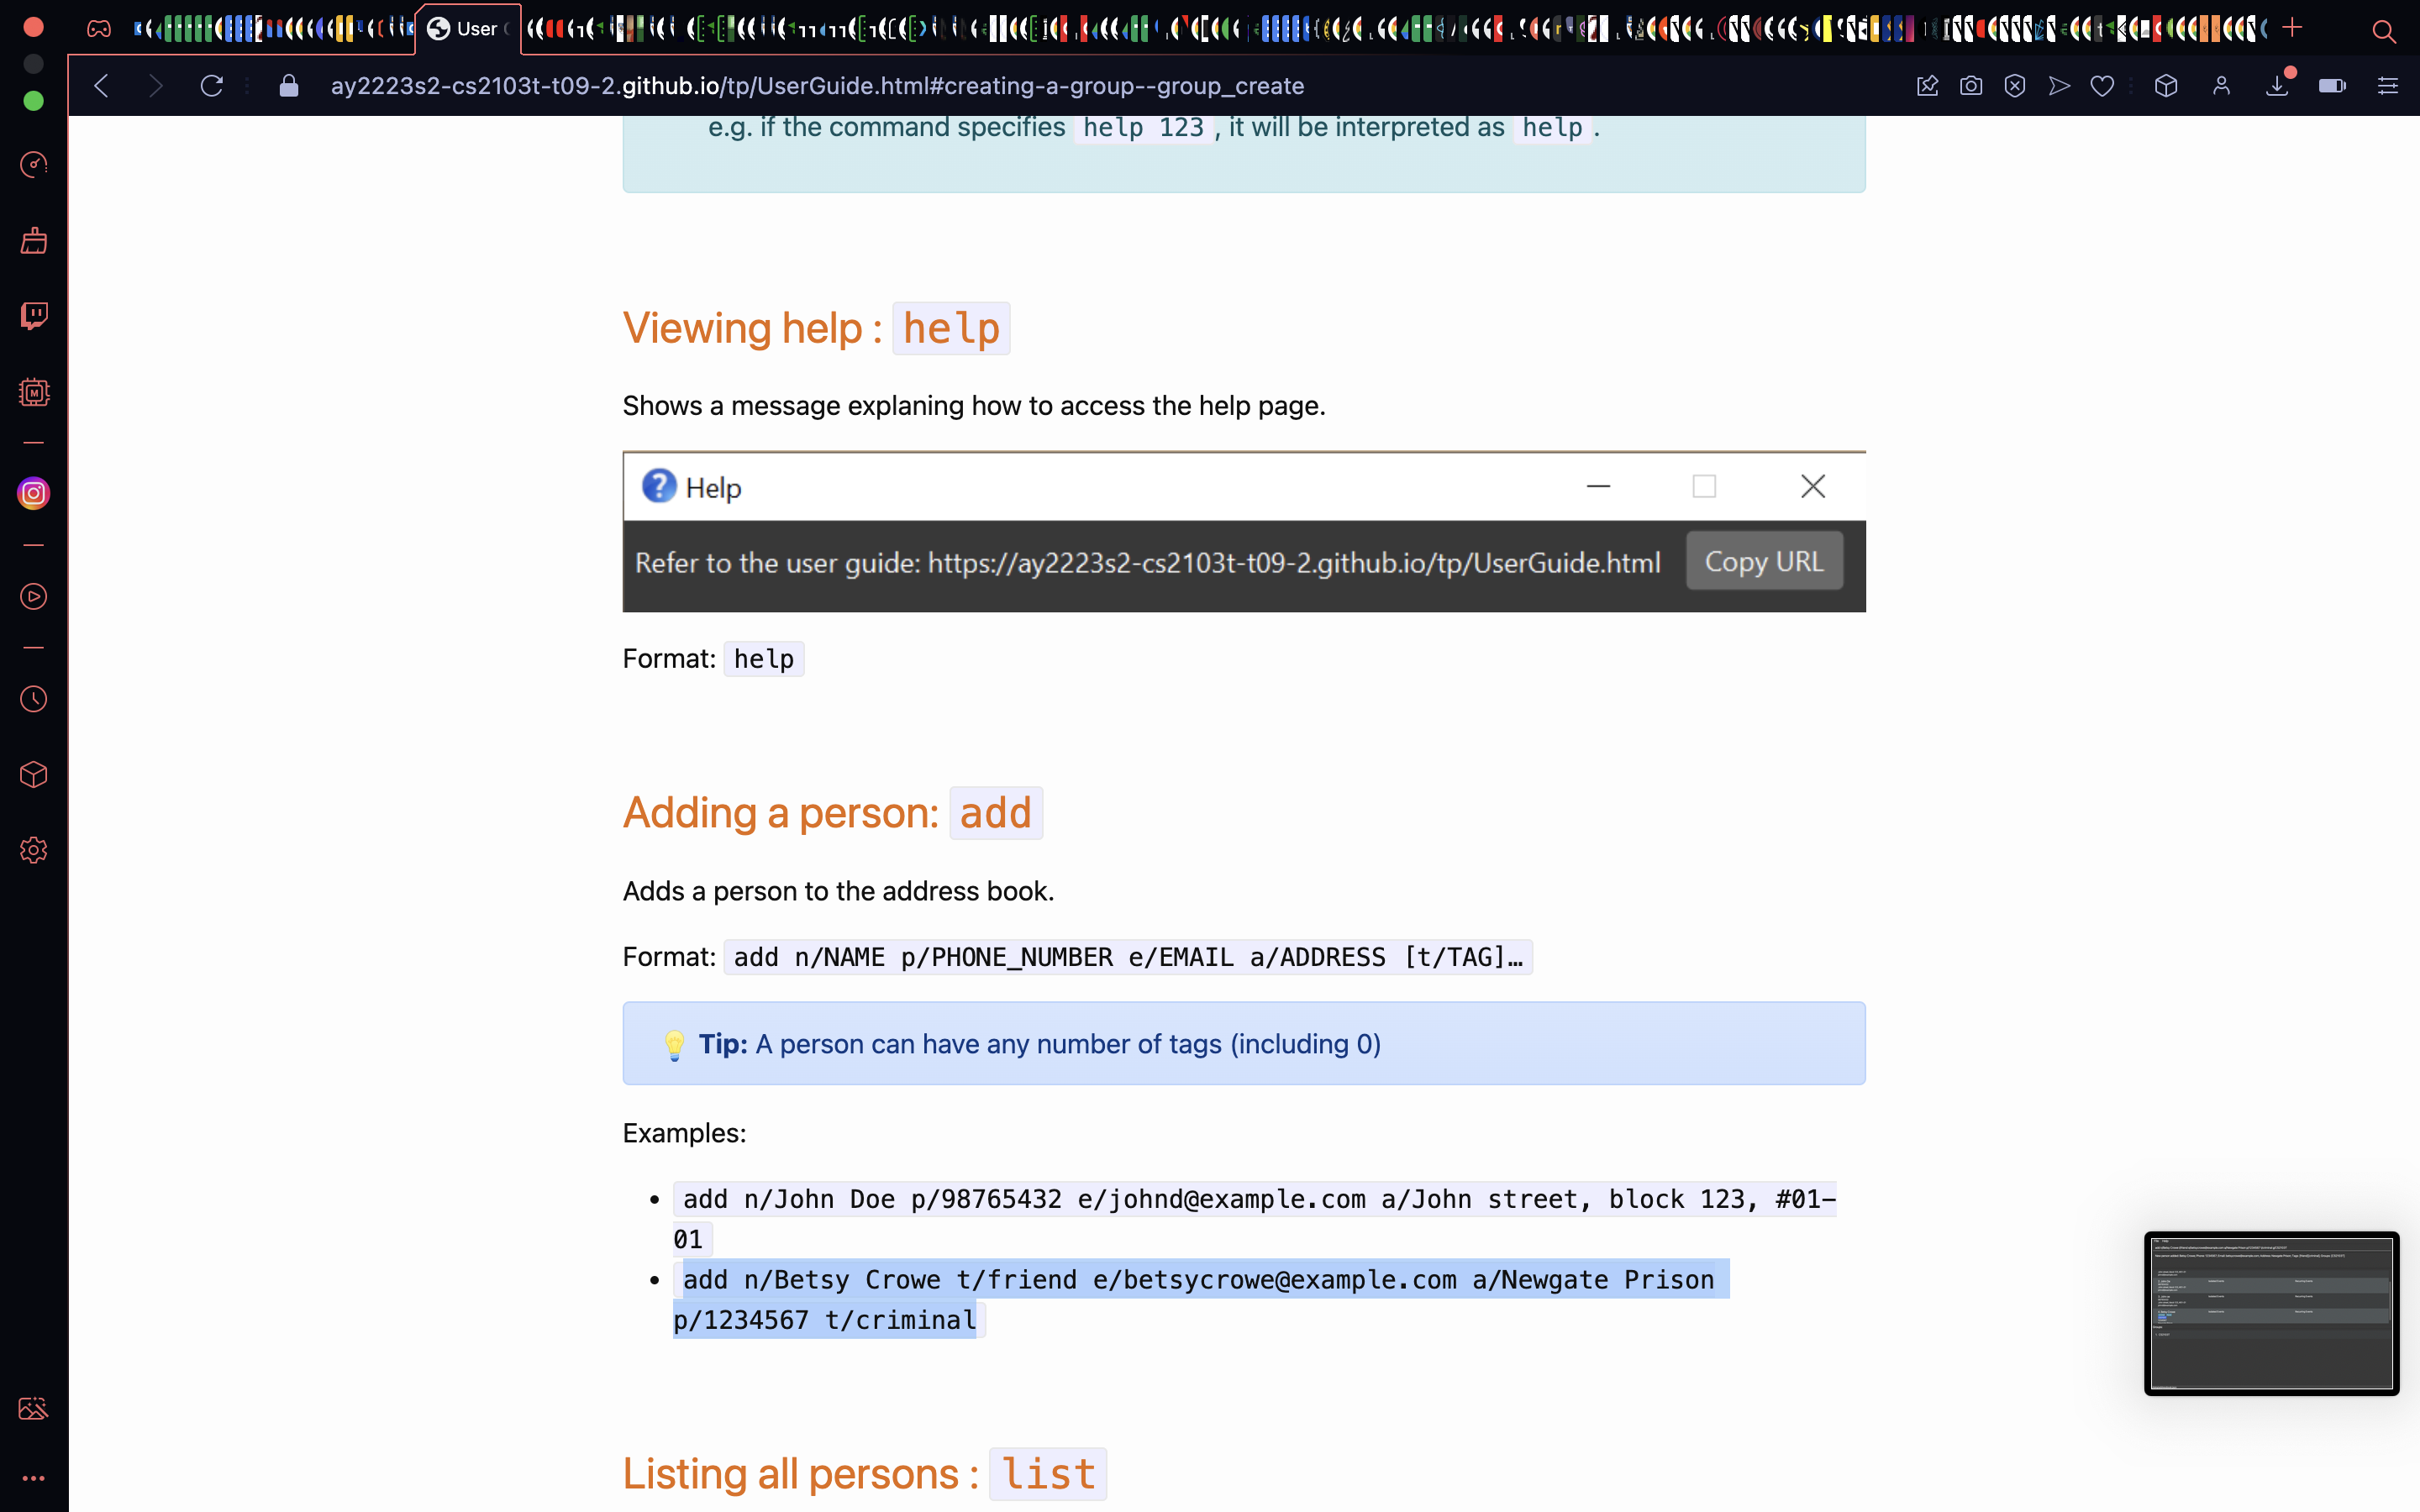Click the GX Cleaner sidebar icon
The image size is (2420, 1512).
pyautogui.click(x=34, y=241)
